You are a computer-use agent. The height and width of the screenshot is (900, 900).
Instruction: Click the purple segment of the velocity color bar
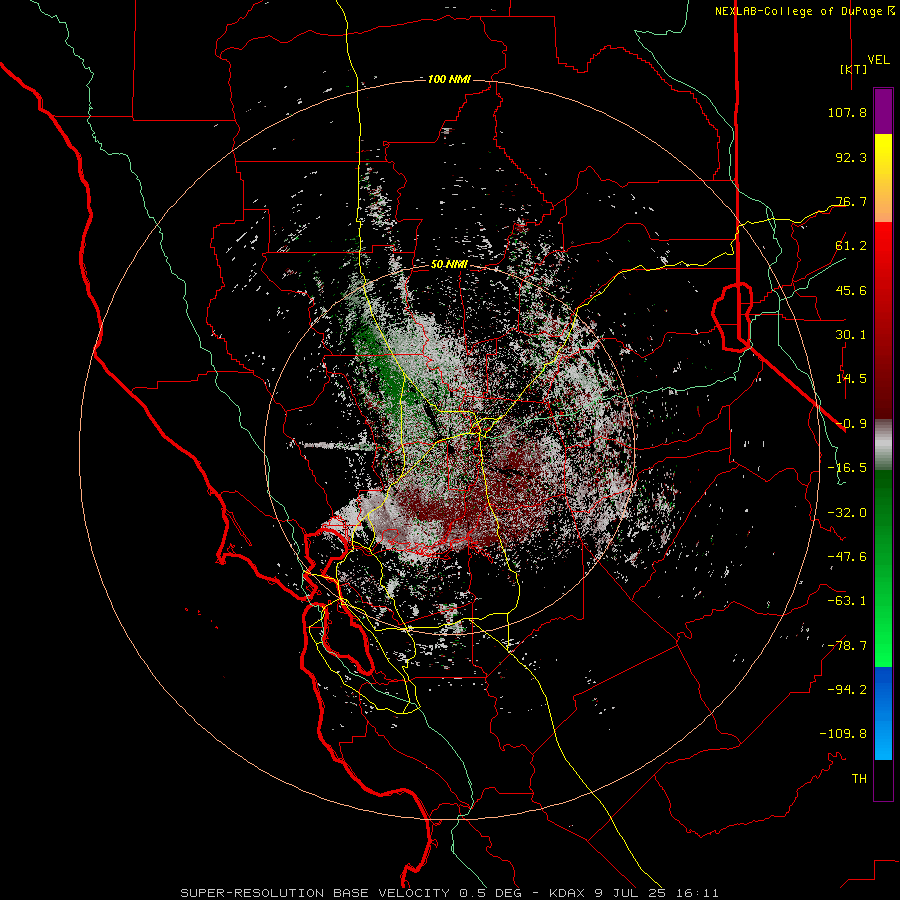pyautogui.click(x=883, y=111)
